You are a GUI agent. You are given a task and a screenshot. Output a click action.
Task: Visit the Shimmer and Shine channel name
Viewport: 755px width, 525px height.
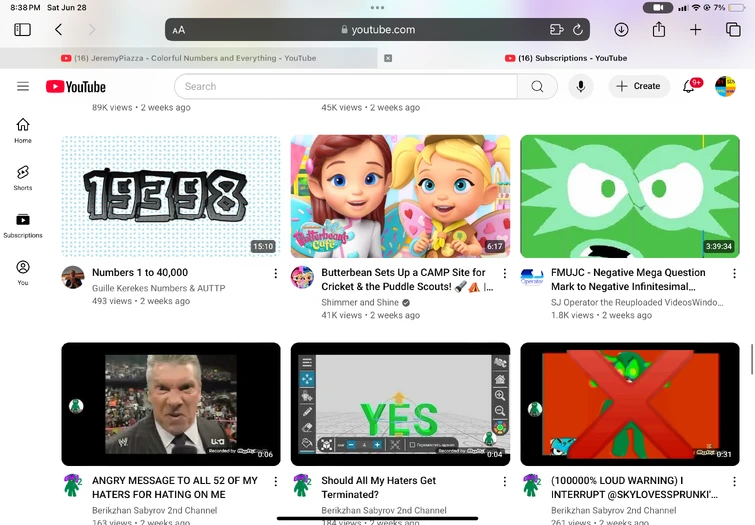(x=360, y=302)
